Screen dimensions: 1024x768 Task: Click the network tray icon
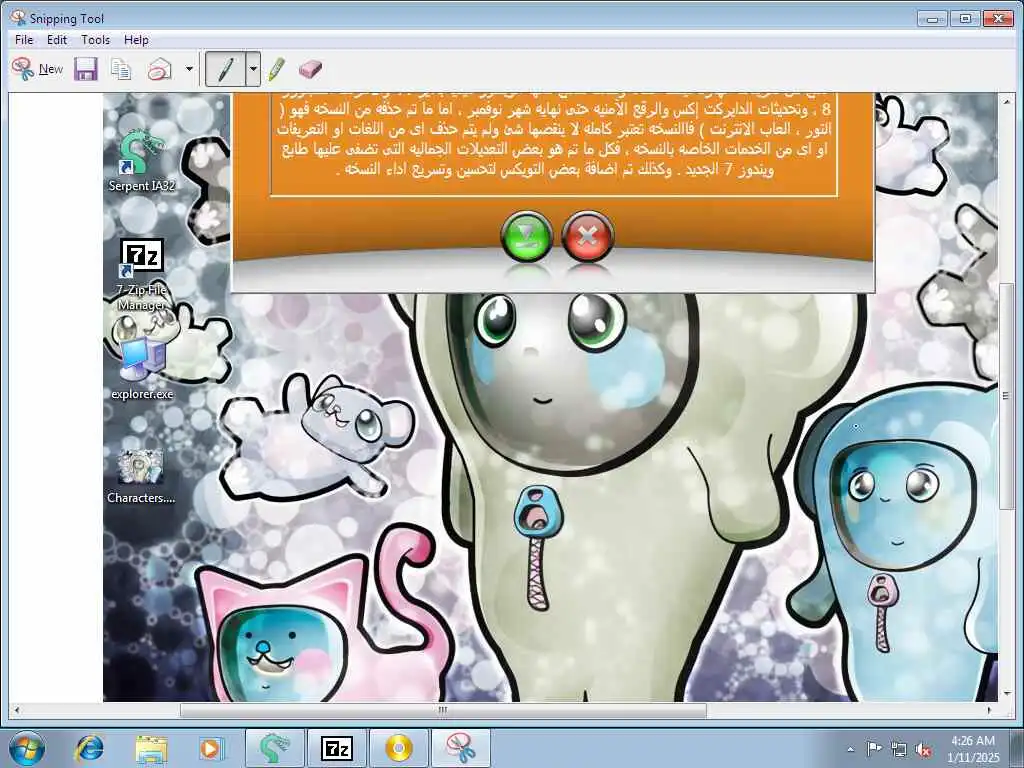click(899, 750)
